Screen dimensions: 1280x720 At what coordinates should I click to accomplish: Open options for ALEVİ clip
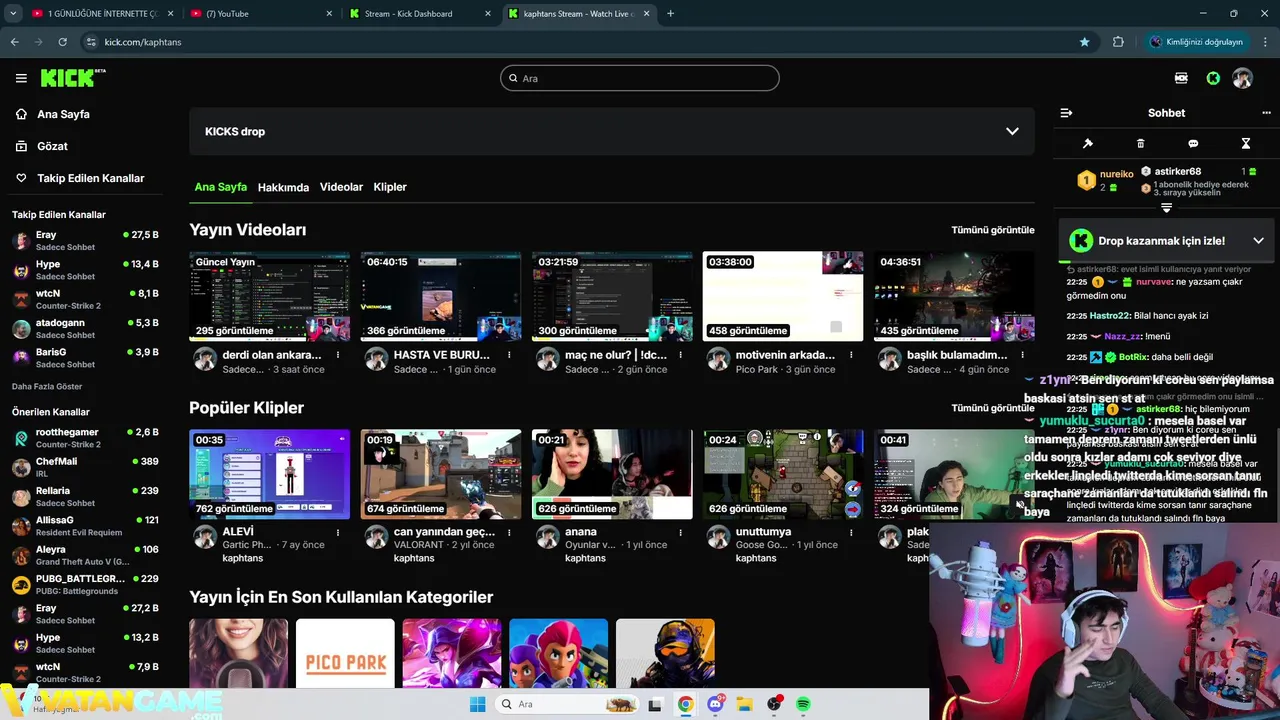click(x=338, y=532)
